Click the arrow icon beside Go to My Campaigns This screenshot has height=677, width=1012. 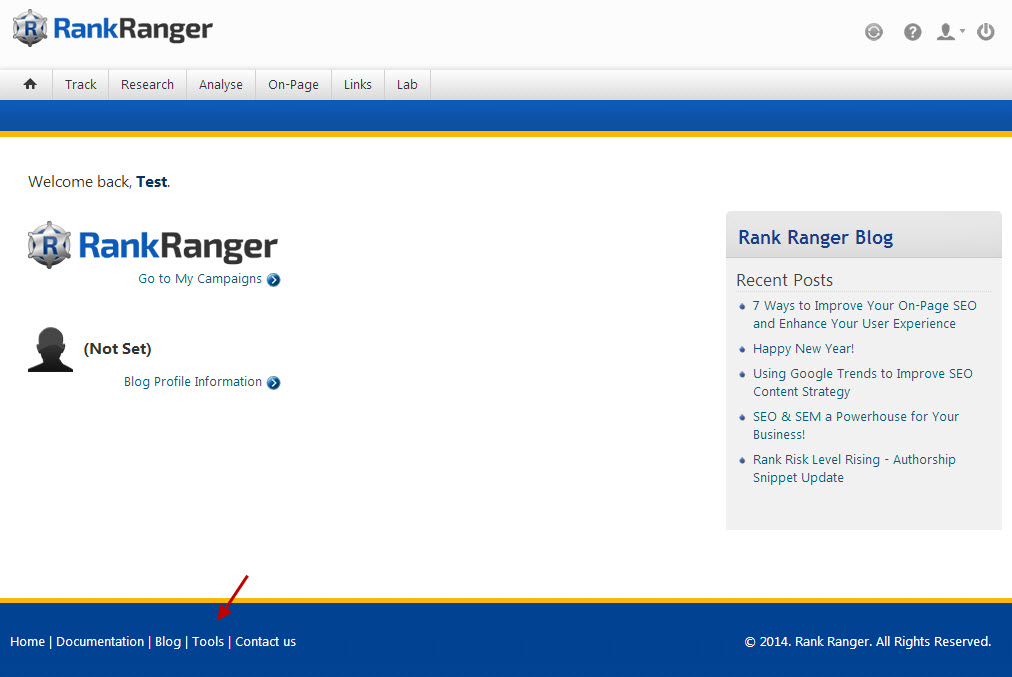click(274, 279)
